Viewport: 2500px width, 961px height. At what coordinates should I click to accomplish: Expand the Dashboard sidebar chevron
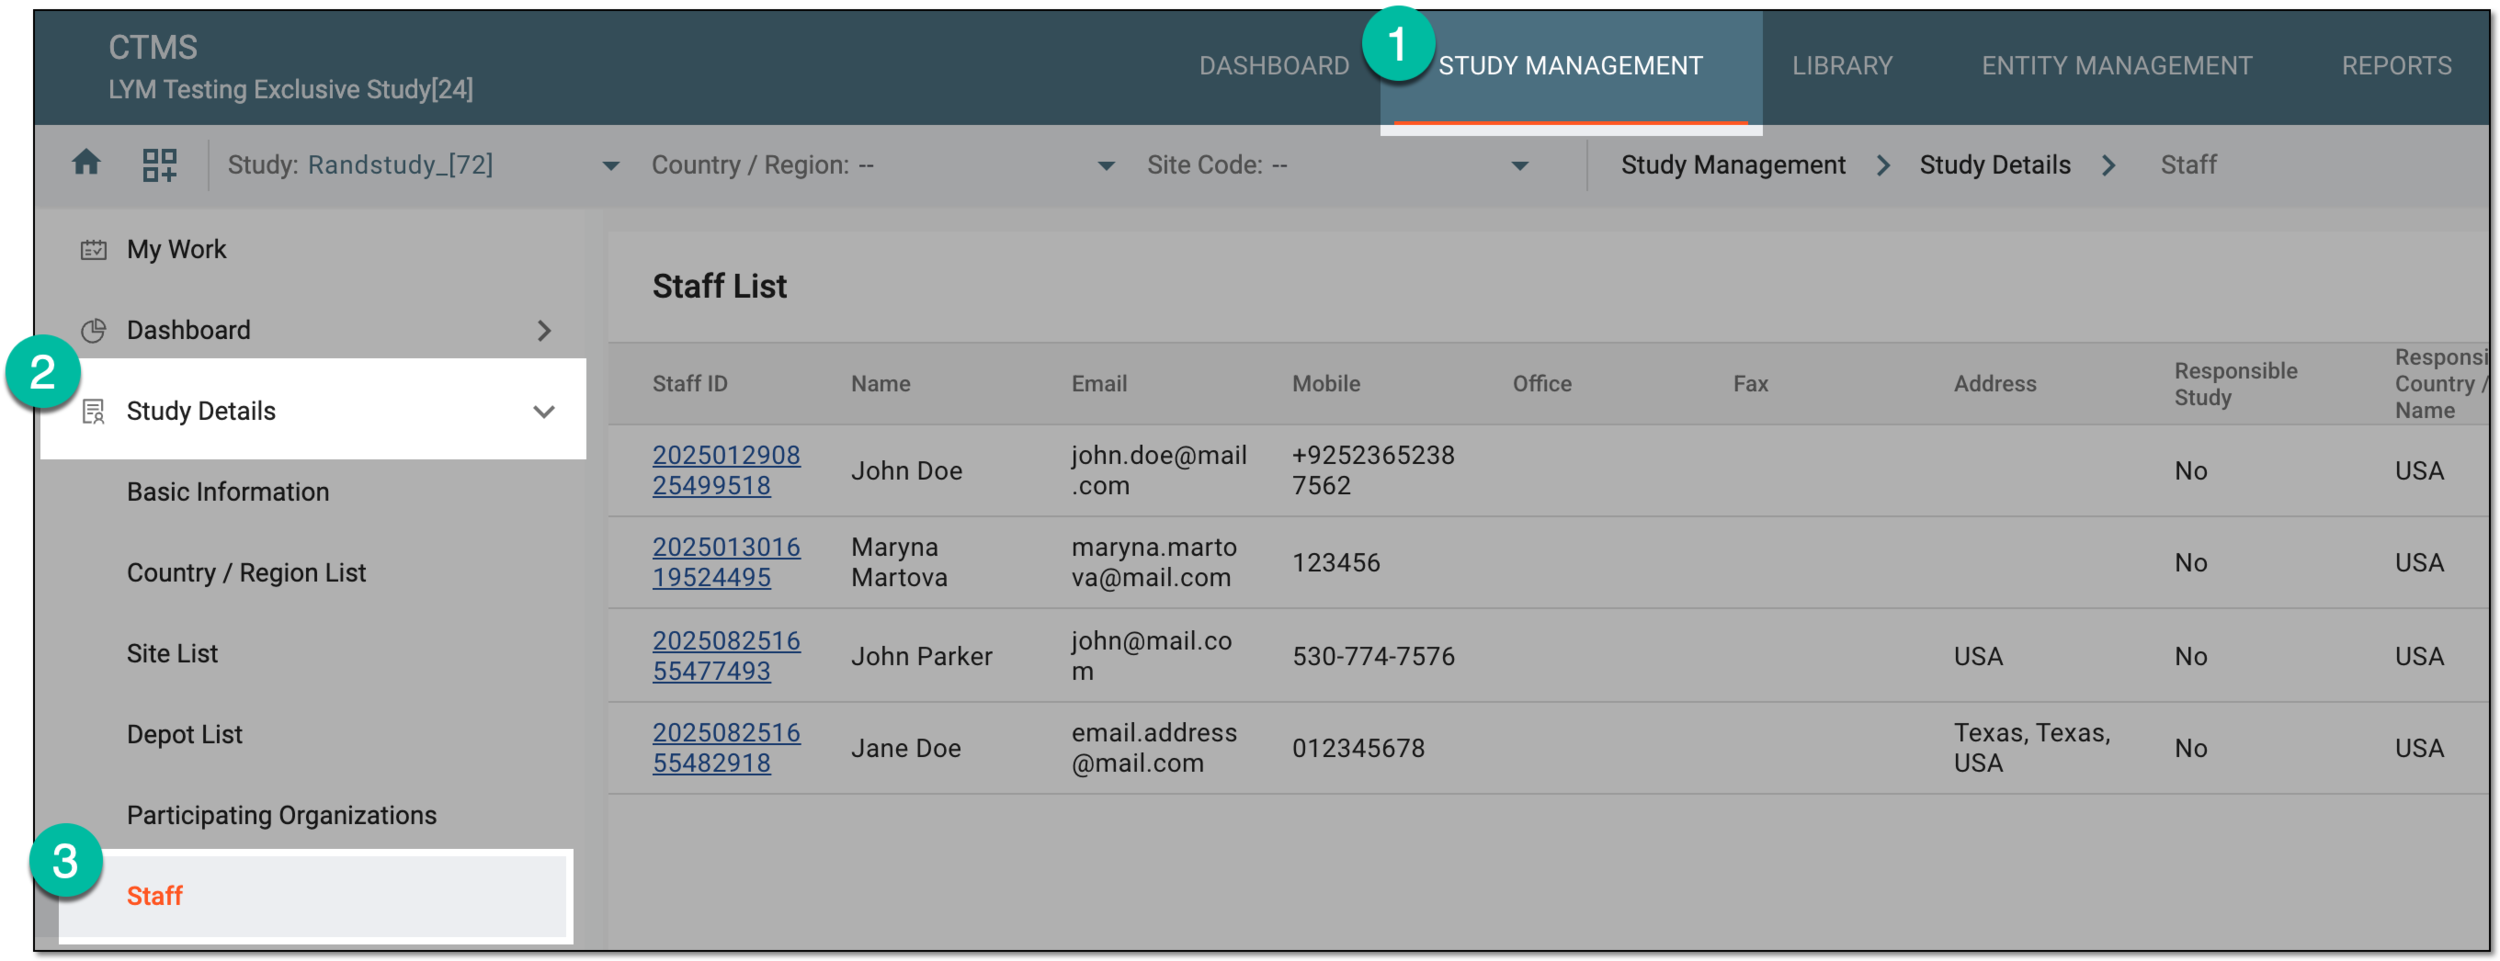coord(544,330)
